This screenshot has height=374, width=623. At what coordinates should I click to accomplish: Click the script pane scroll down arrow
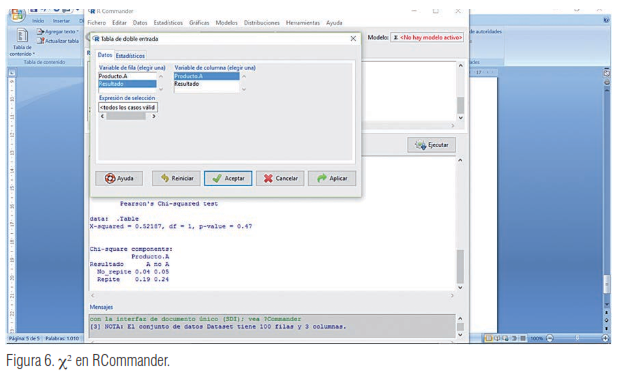460,118
